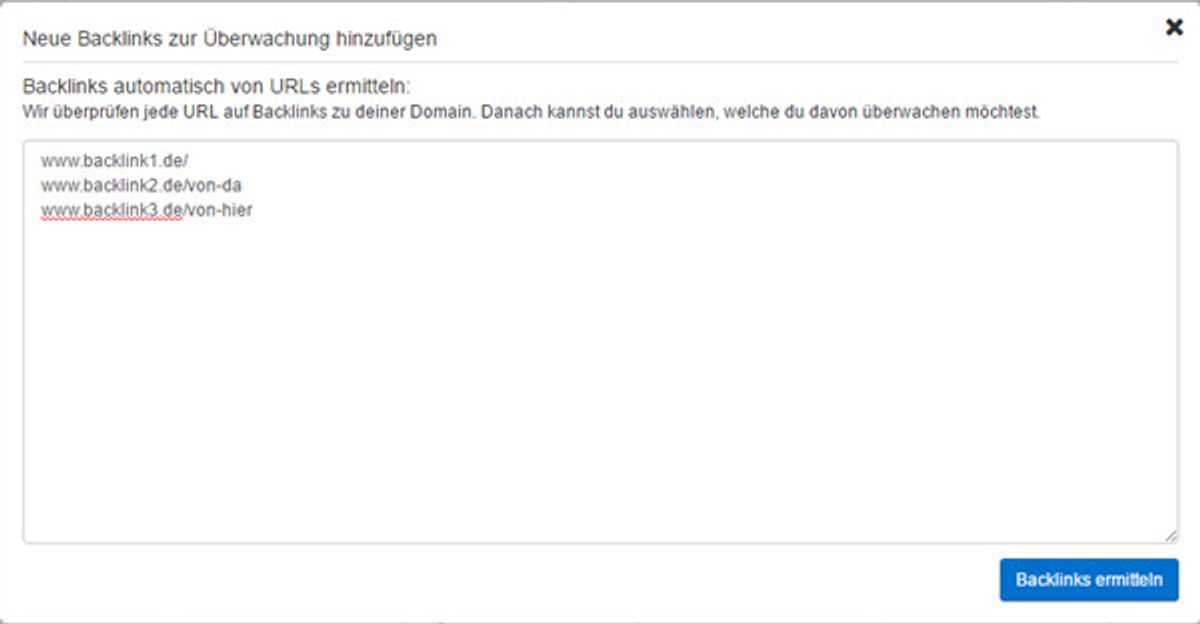This screenshot has width=1200, height=624.
Task: Click the heading Backlinks automatisch von URLs ermitteln
Action: [x=217, y=86]
